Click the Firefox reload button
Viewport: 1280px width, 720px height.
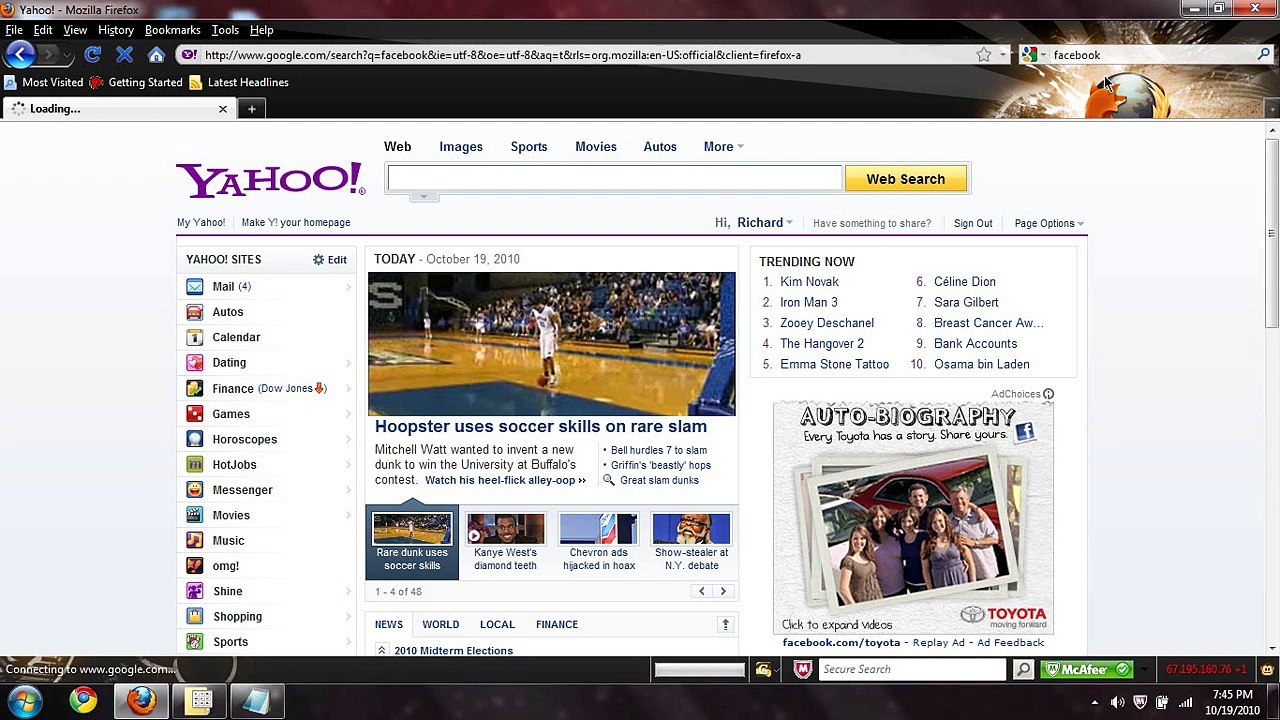tap(92, 55)
